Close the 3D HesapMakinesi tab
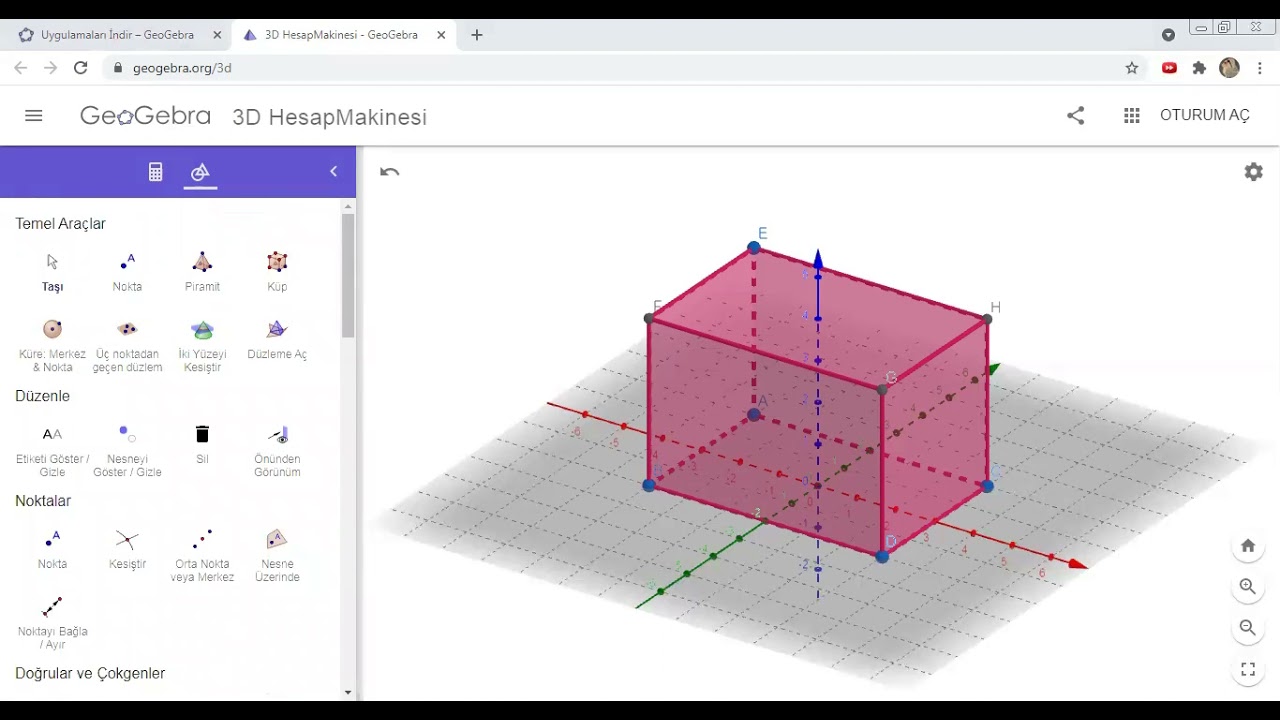Image resolution: width=1280 pixels, height=720 pixels. click(441, 35)
